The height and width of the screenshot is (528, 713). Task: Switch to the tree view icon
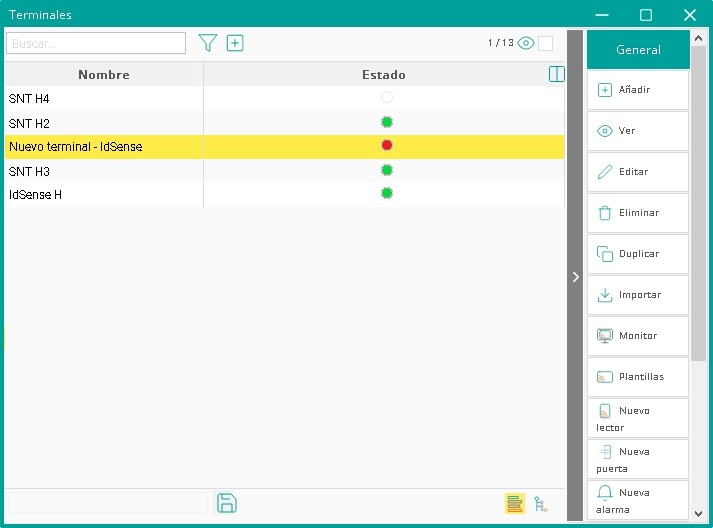pyautogui.click(x=541, y=503)
